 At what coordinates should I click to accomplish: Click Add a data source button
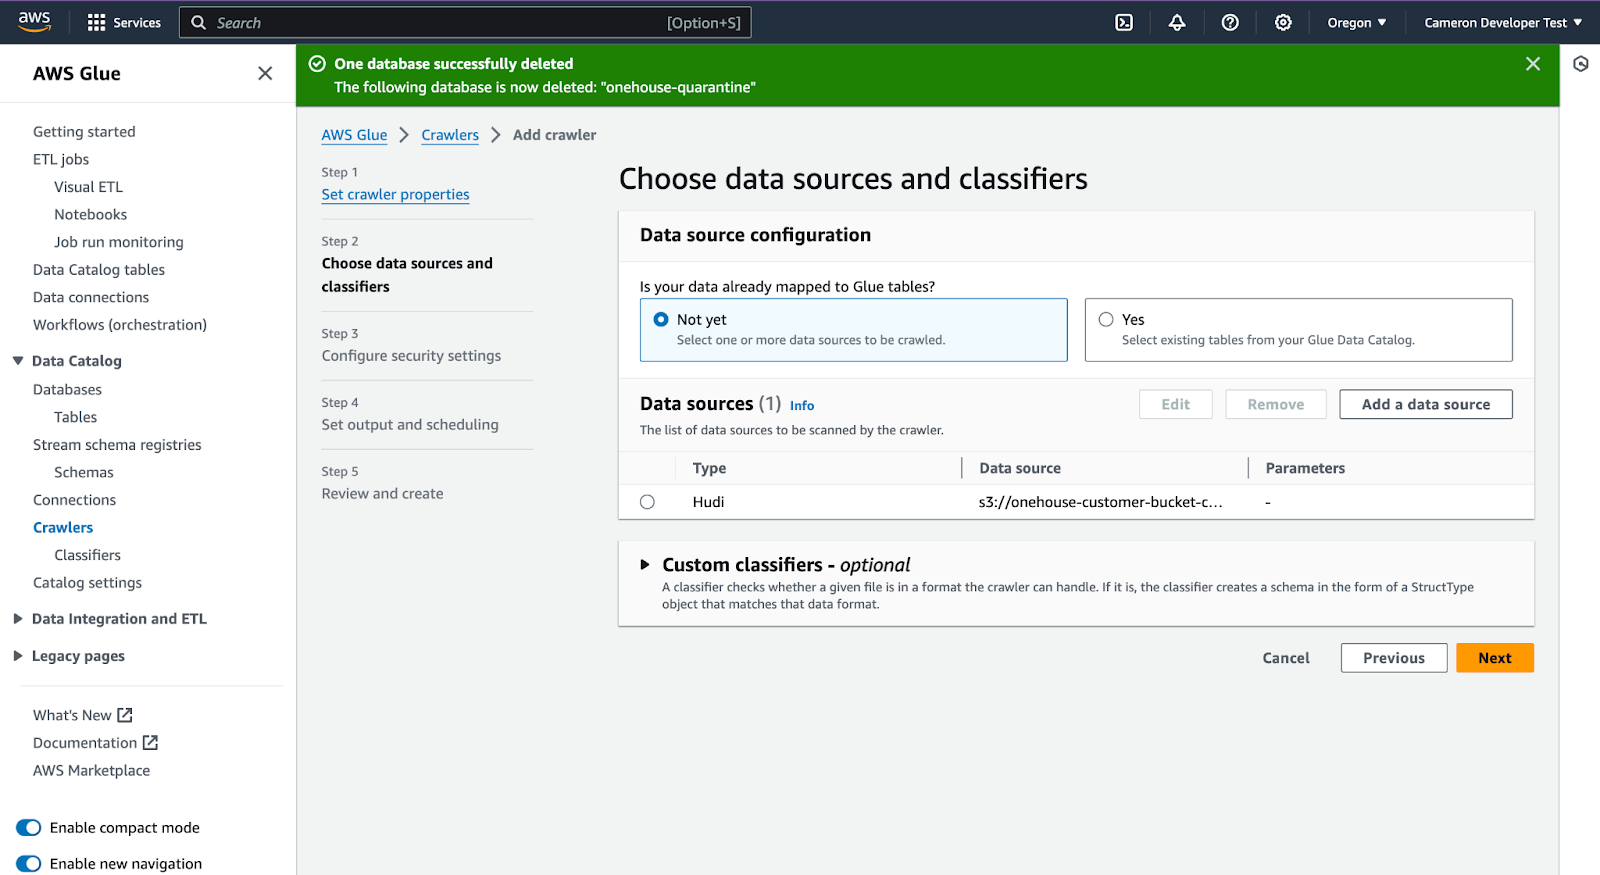(x=1426, y=404)
